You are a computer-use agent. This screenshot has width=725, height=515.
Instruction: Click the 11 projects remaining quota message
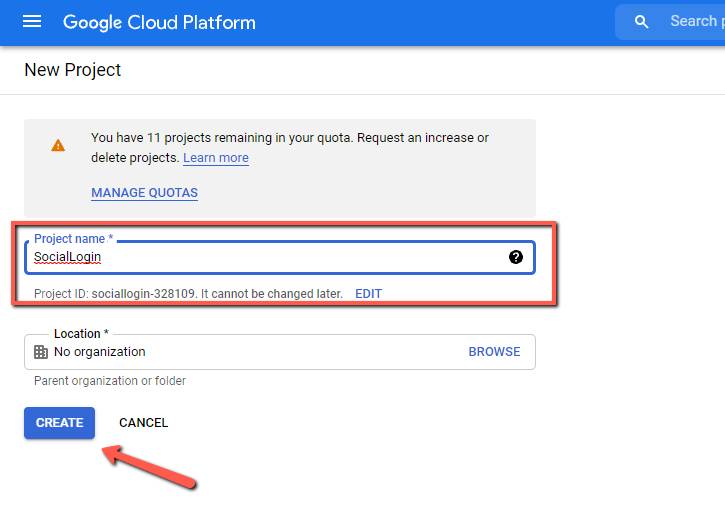(x=290, y=147)
